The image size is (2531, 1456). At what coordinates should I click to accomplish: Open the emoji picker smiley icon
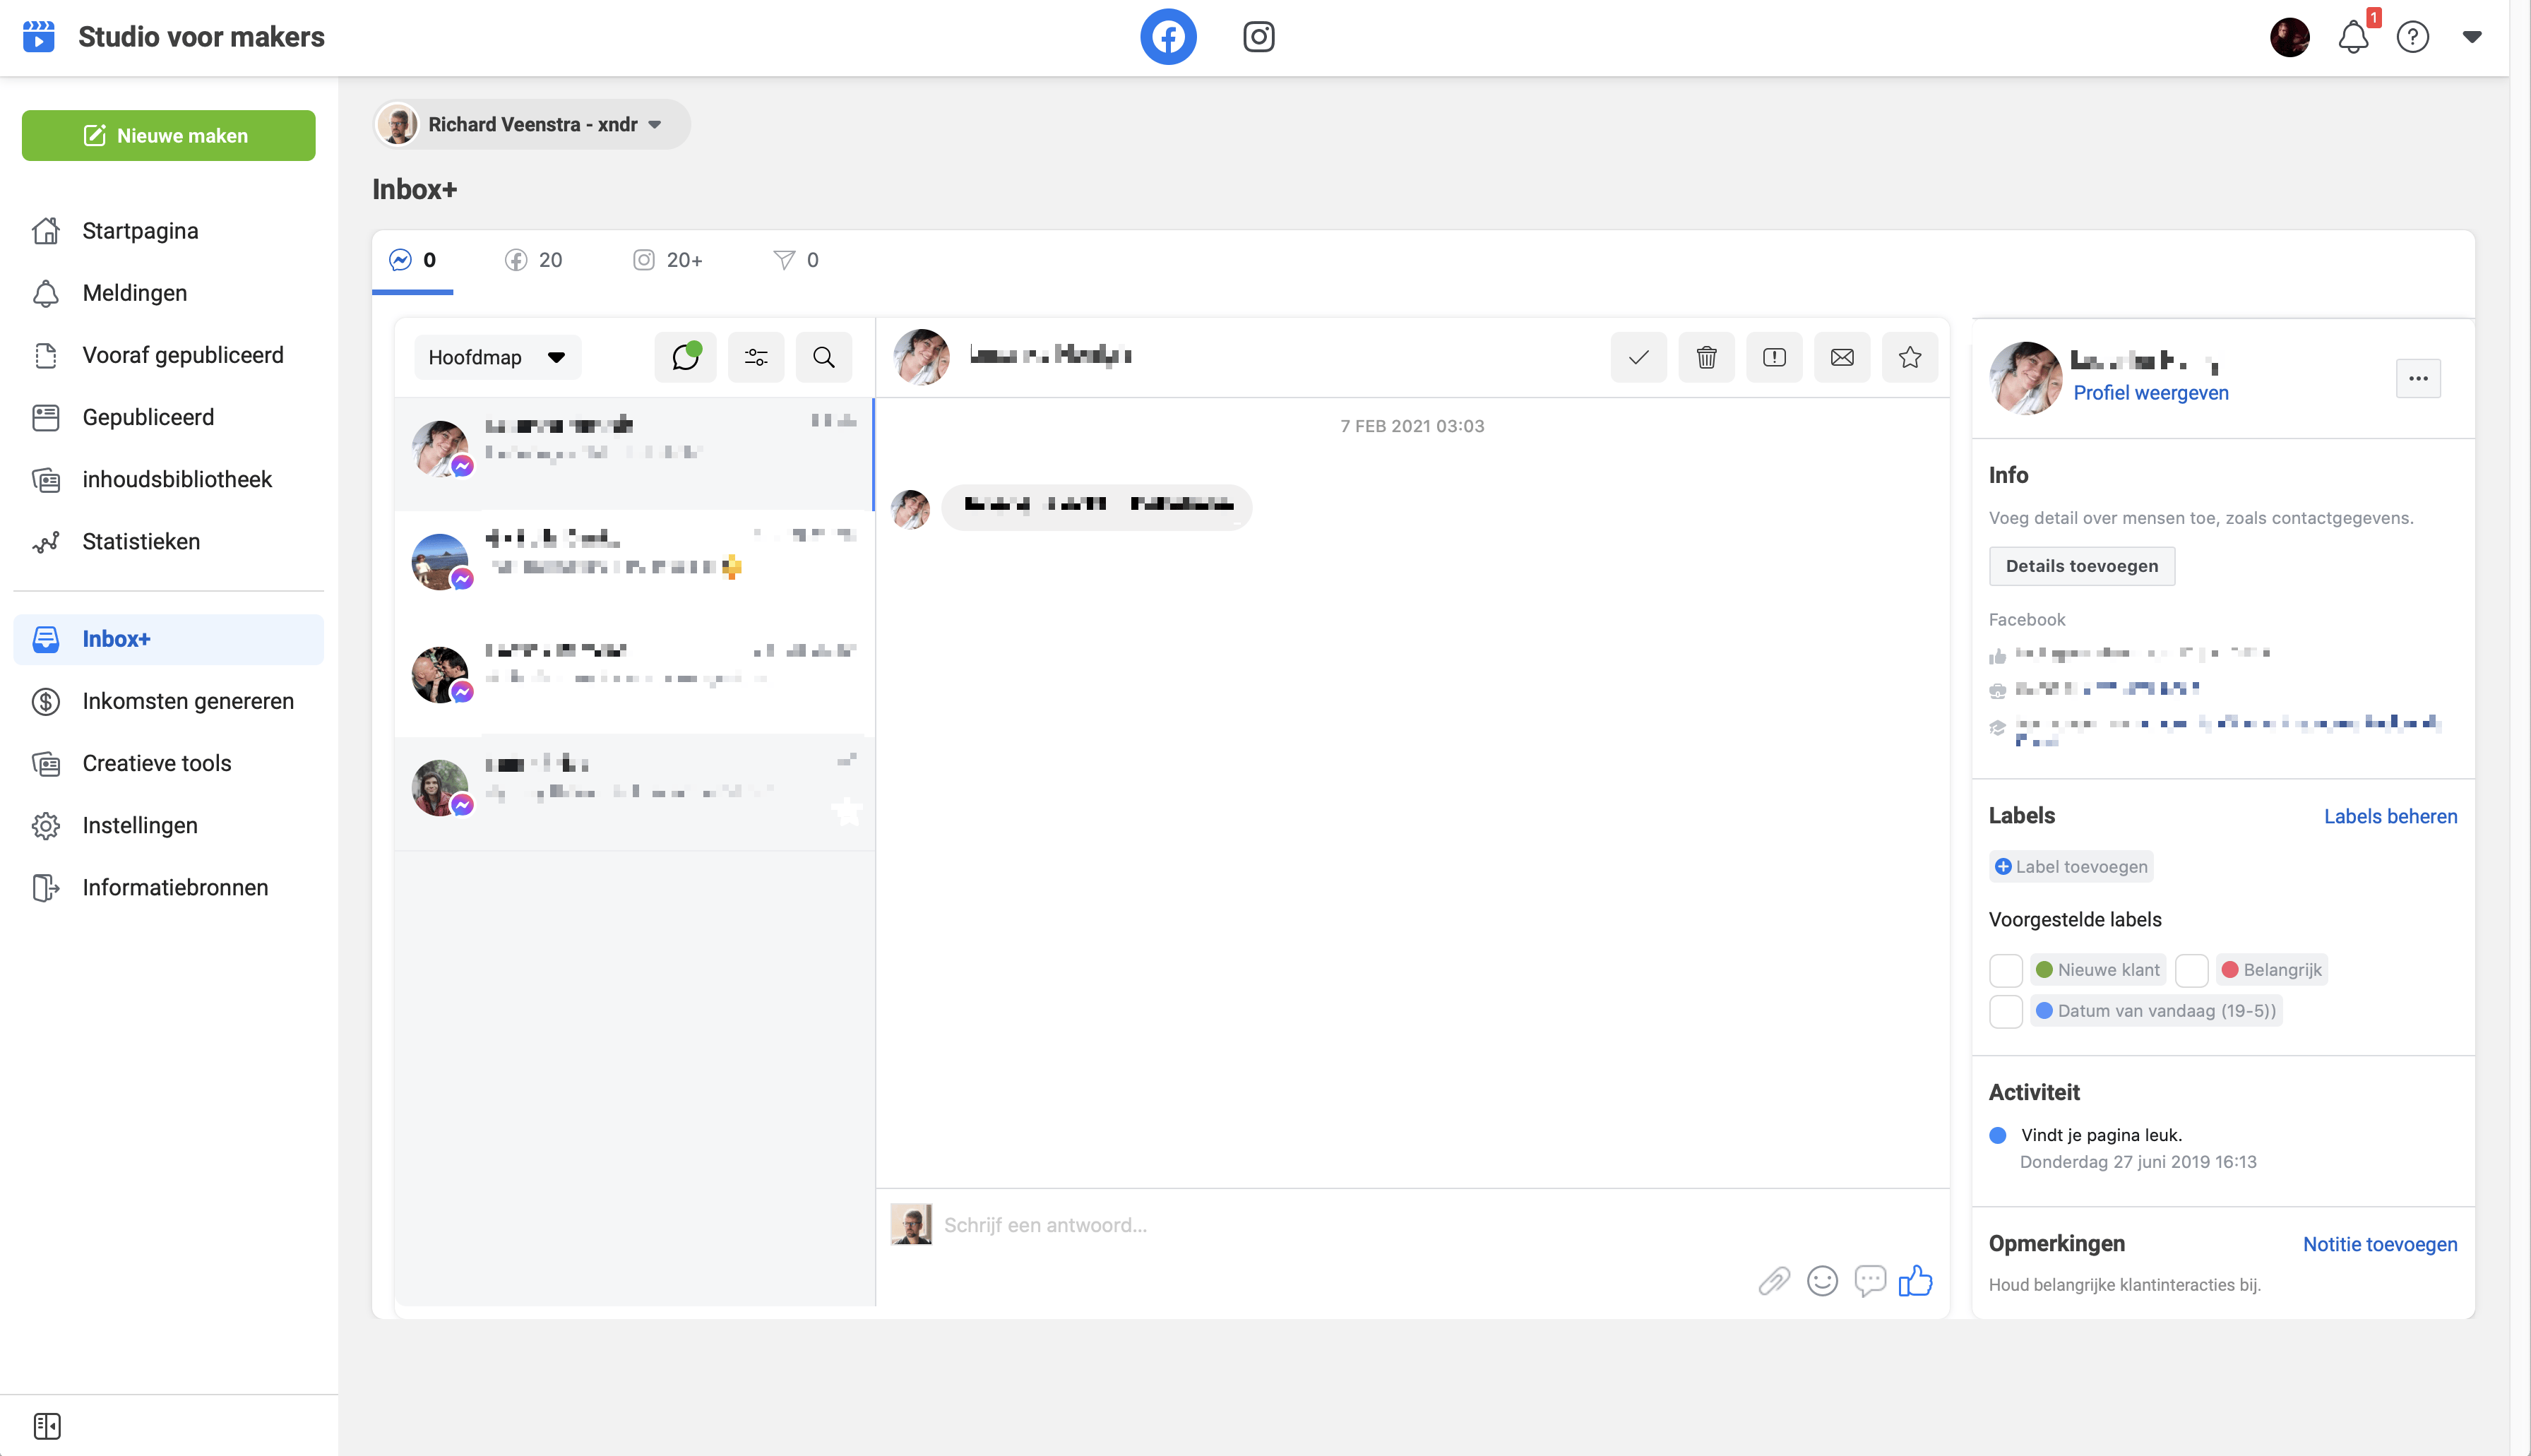pos(1822,1281)
